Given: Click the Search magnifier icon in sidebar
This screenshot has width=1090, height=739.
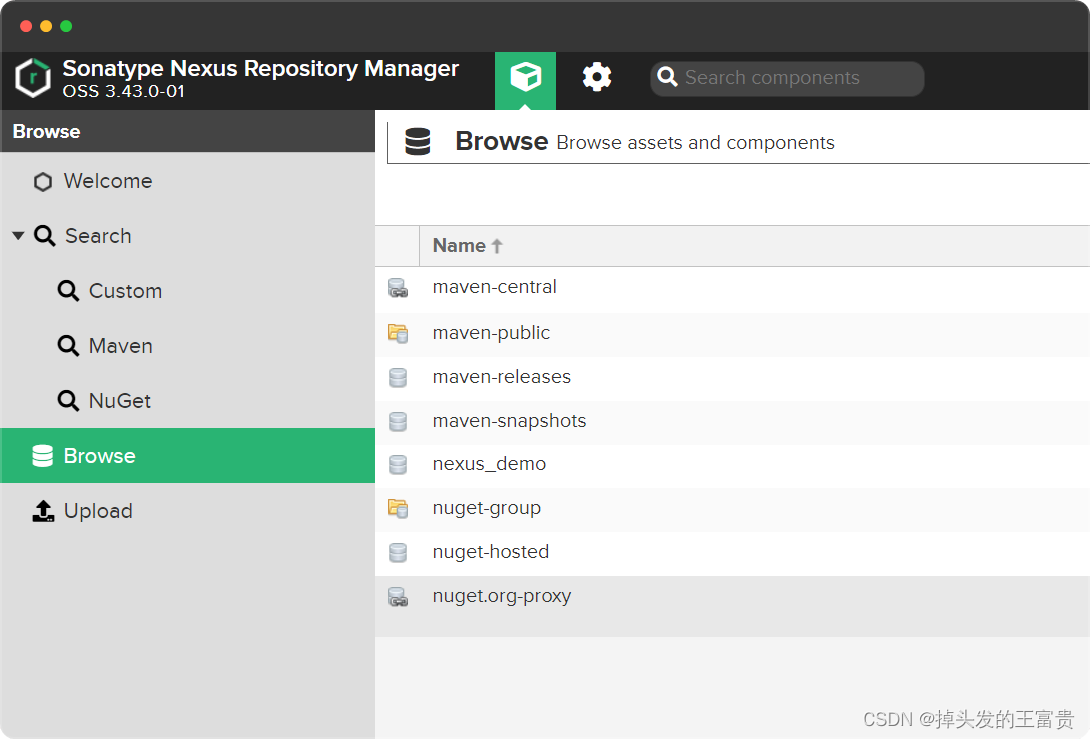Looking at the screenshot, I should (44, 236).
